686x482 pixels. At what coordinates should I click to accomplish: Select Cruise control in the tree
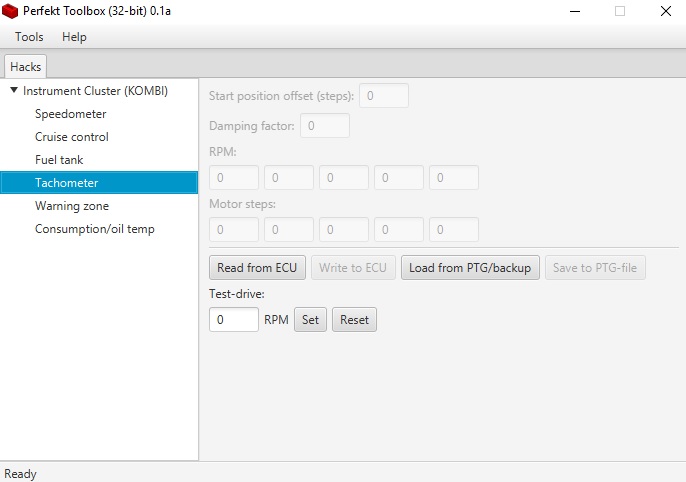coord(71,137)
